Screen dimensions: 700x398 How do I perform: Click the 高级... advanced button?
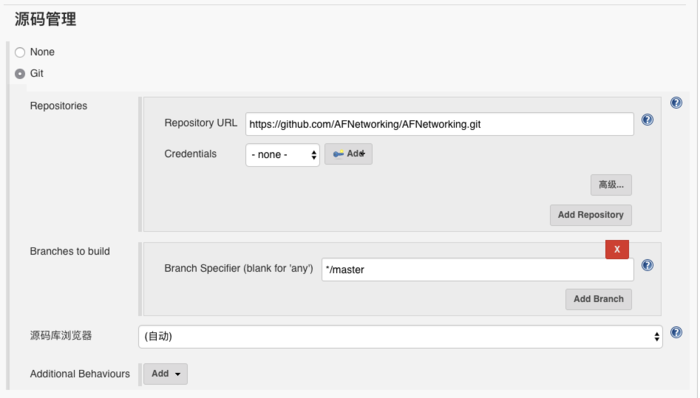pyautogui.click(x=611, y=185)
